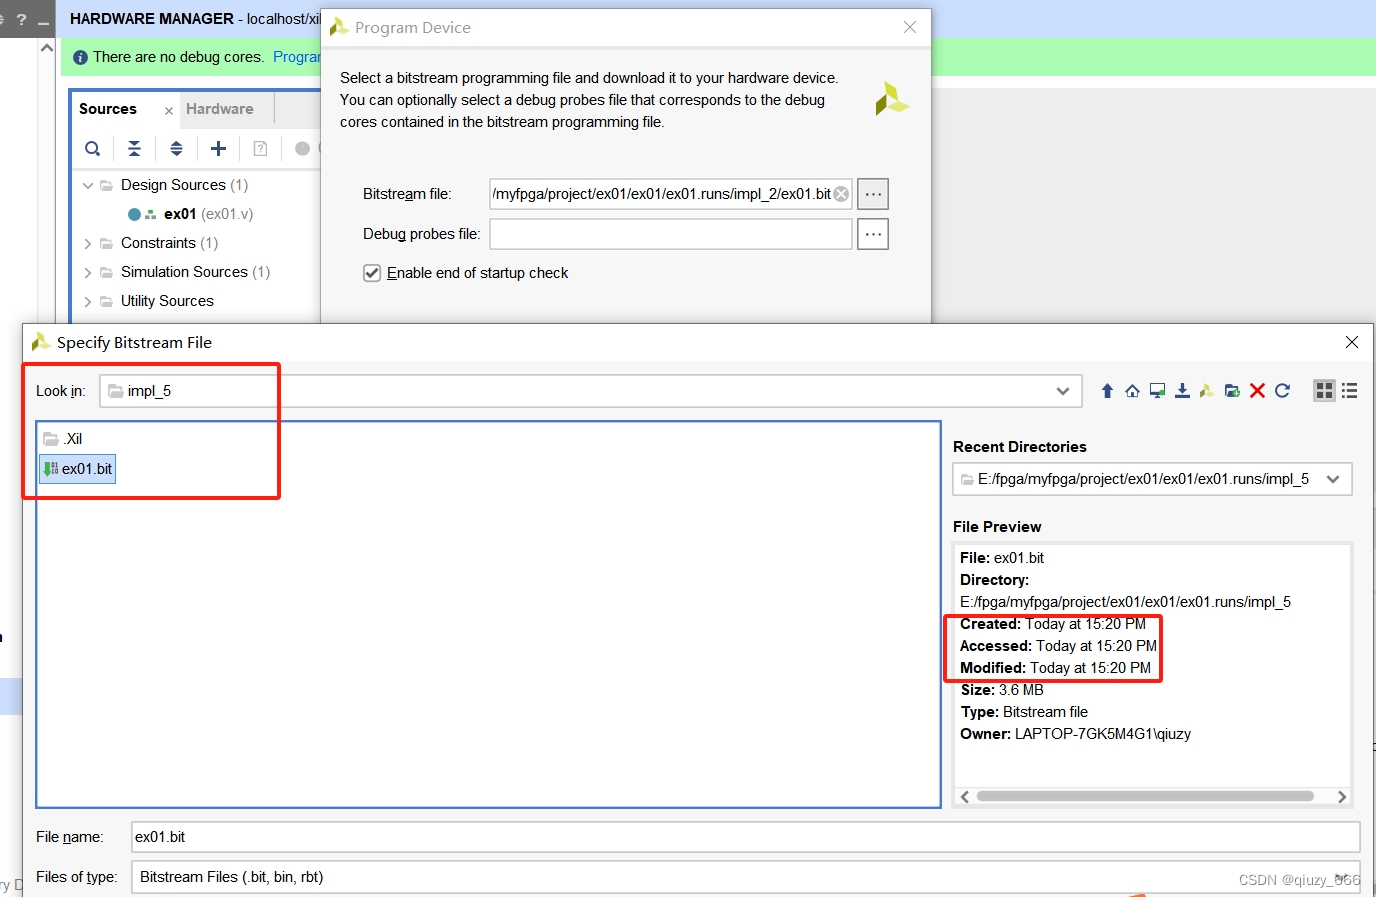Click the Owner entry in File Preview
This screenshot has width=1376, height=897.
[1076, 734]
